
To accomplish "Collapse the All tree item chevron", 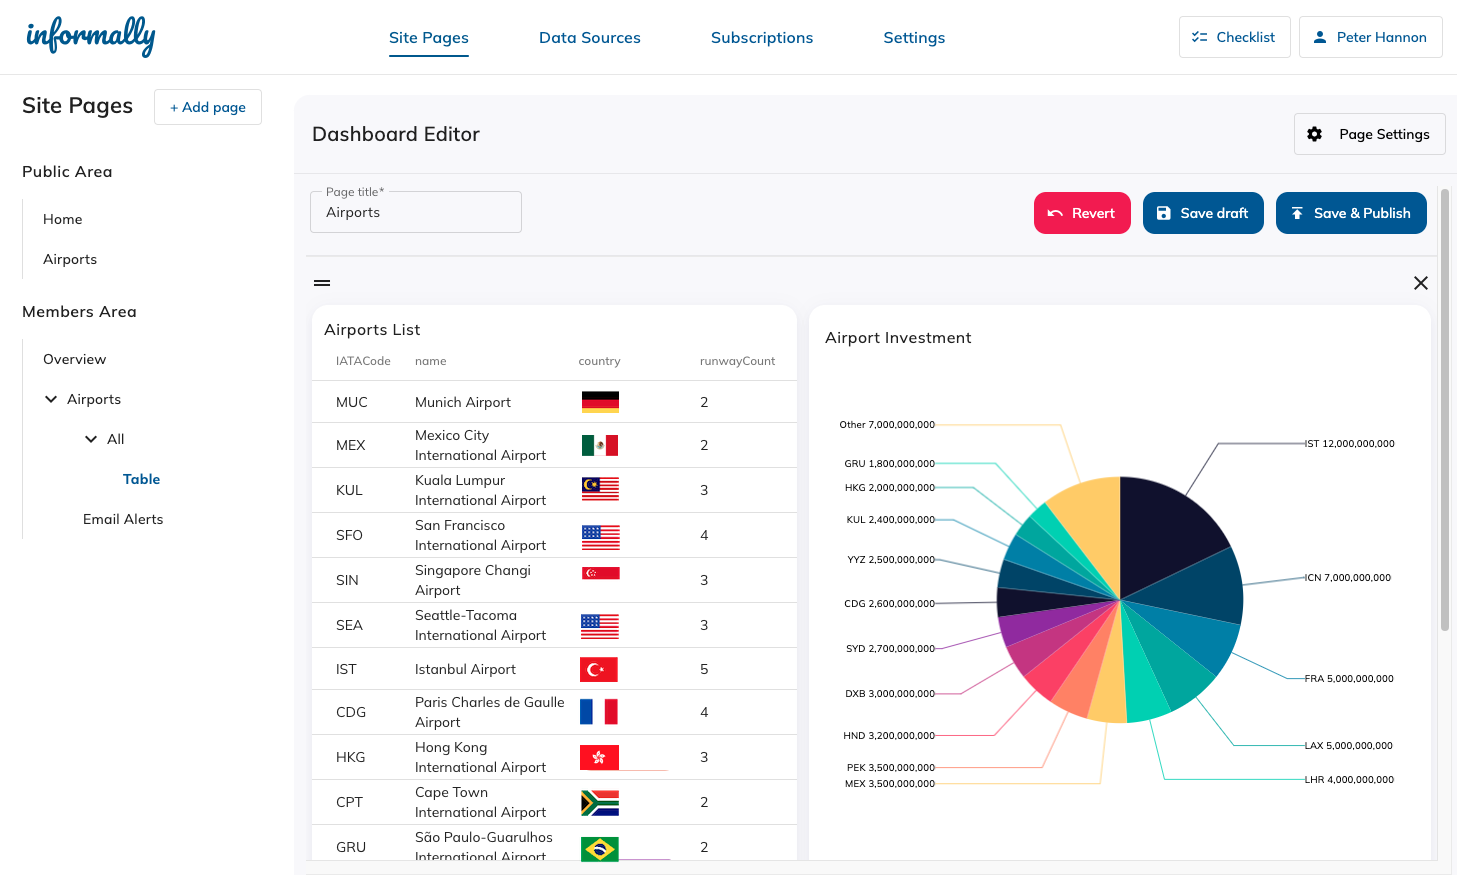I will tap(91, 439).
